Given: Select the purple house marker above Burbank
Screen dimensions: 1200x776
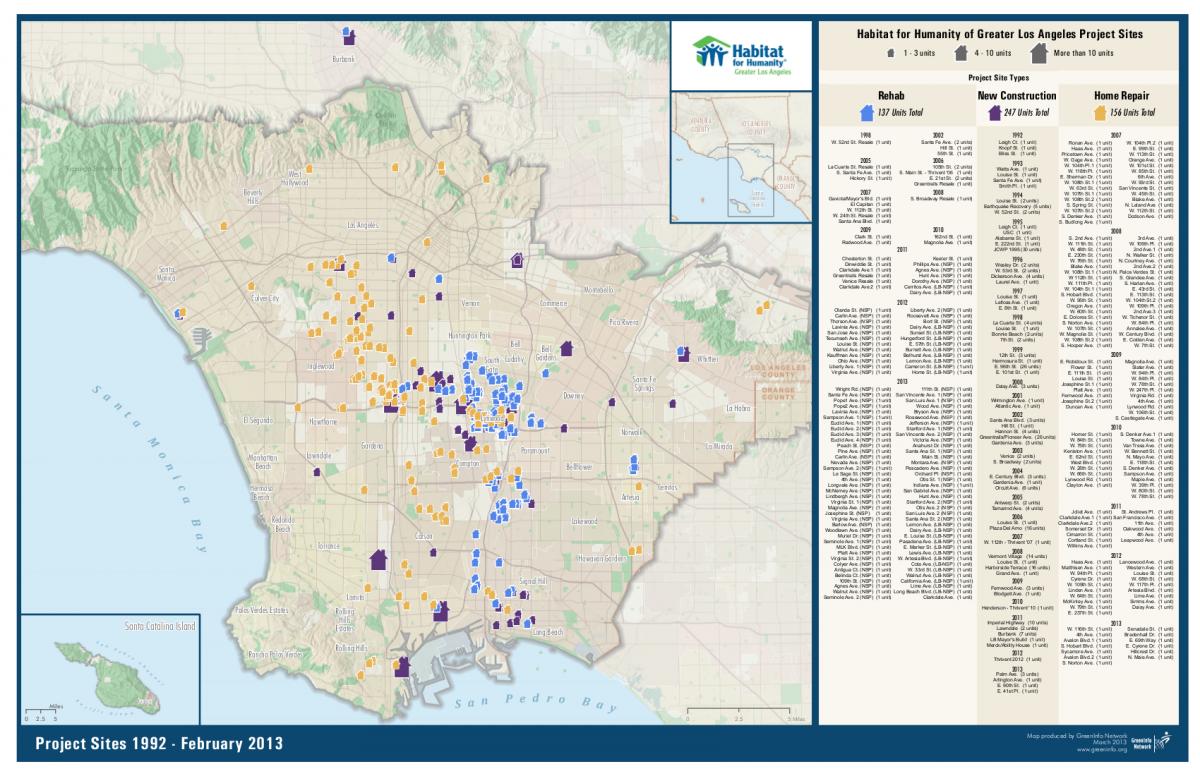Looking at the screenshot, I should tap(349, 37).
